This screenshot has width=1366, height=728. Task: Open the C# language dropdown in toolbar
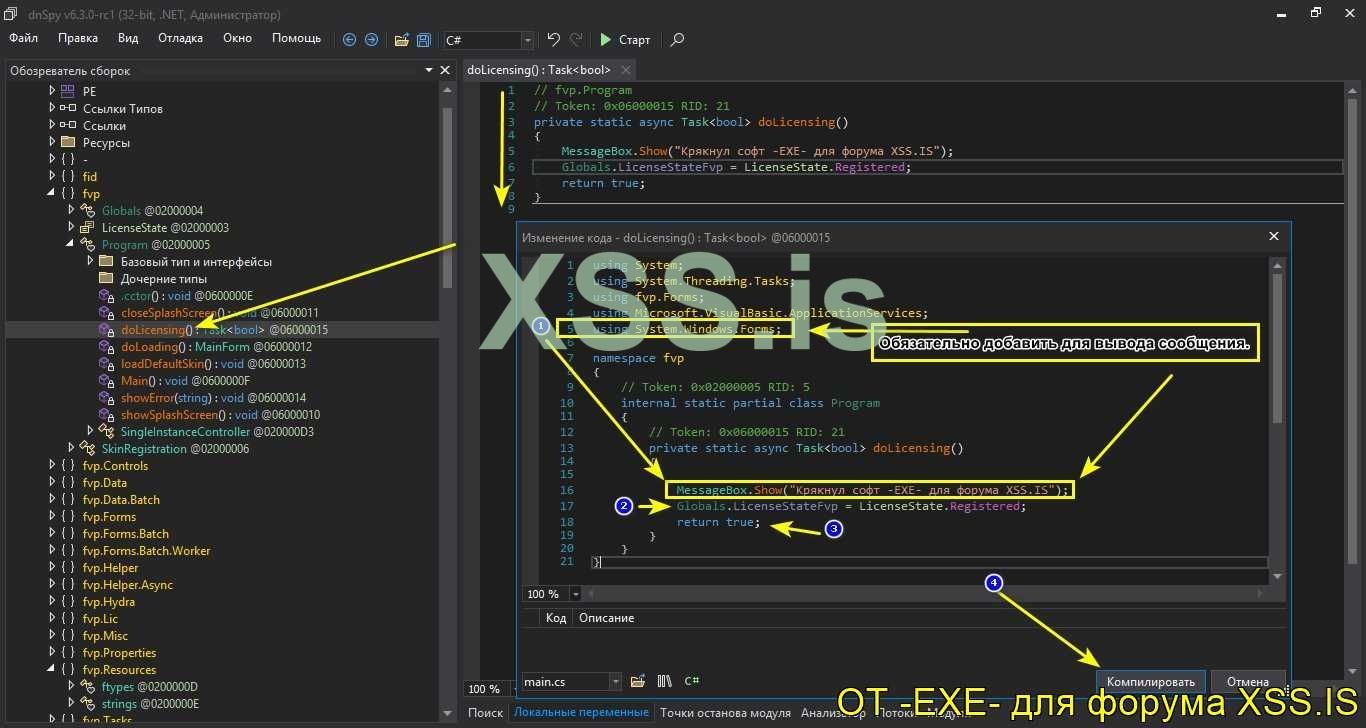(x=527, y=40)
